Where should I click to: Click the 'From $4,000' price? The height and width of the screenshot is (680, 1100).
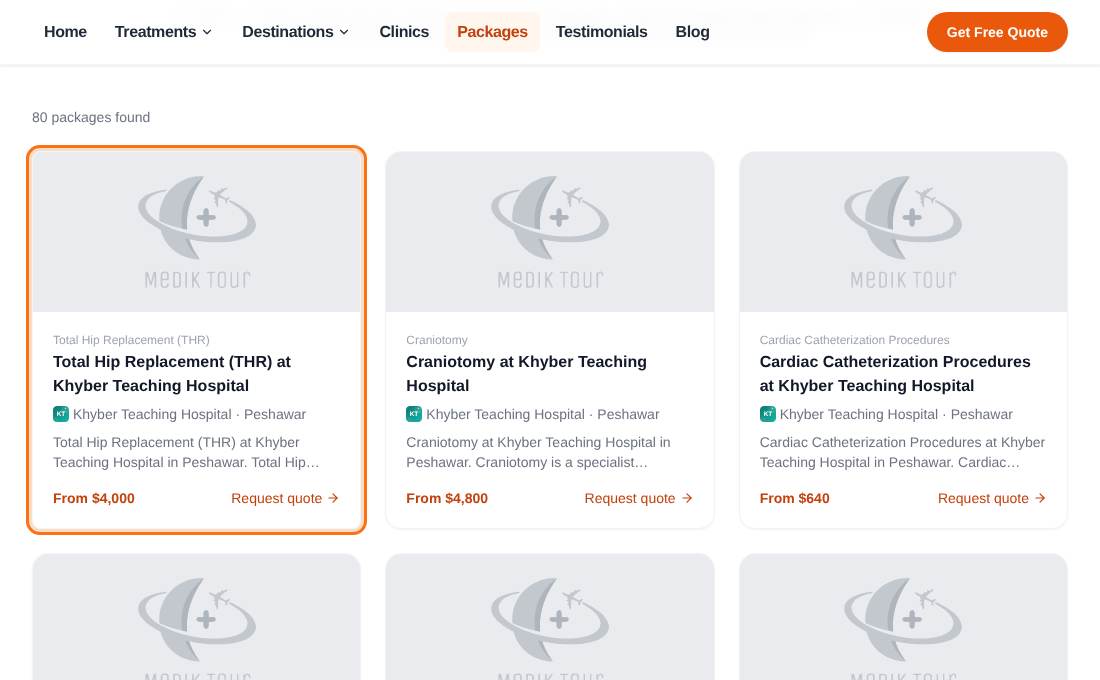[x=94, y=498]
